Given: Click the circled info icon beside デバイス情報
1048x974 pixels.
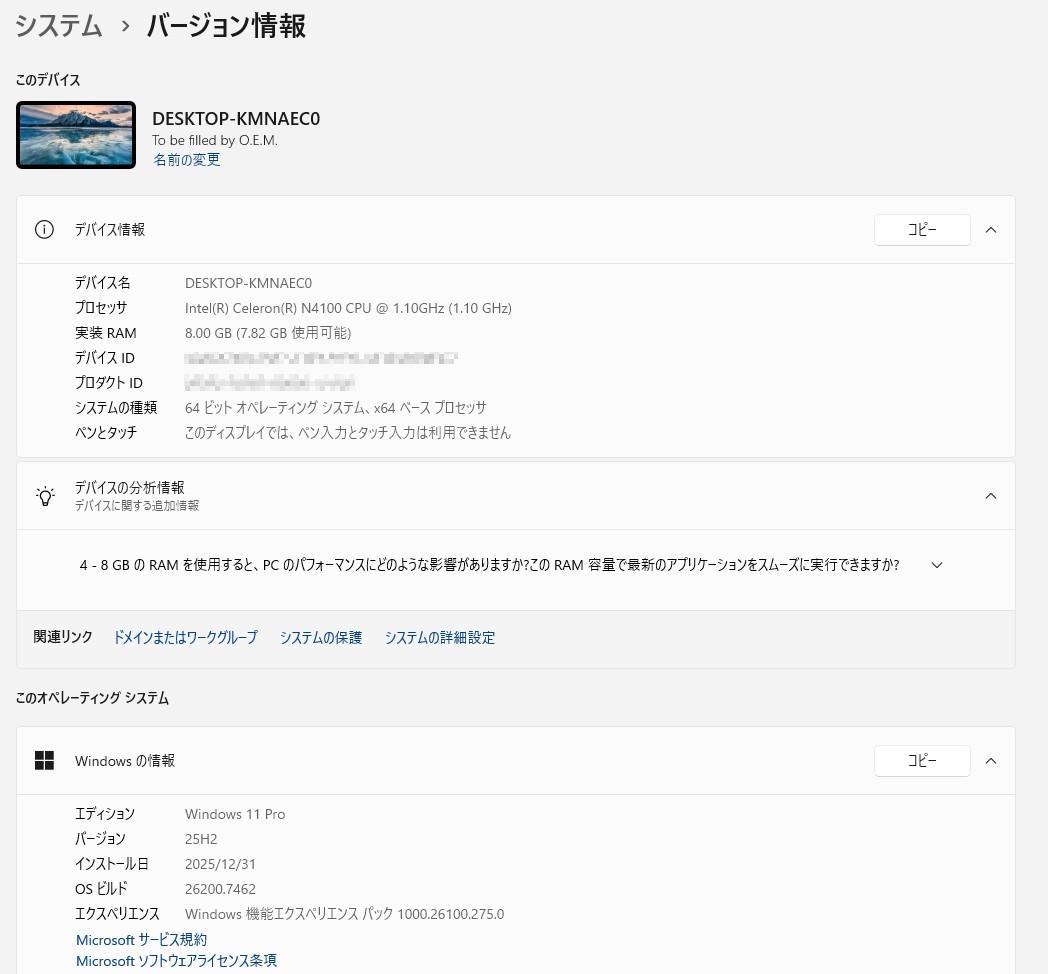Looking at the screenshot, I should (x=44, y=229).
